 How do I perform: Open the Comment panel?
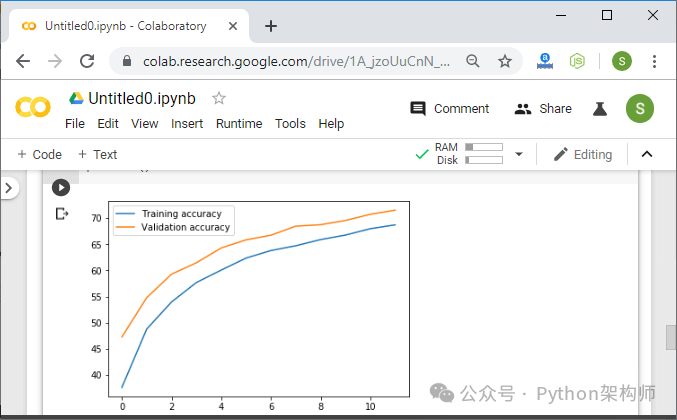[x=449, y=108]
